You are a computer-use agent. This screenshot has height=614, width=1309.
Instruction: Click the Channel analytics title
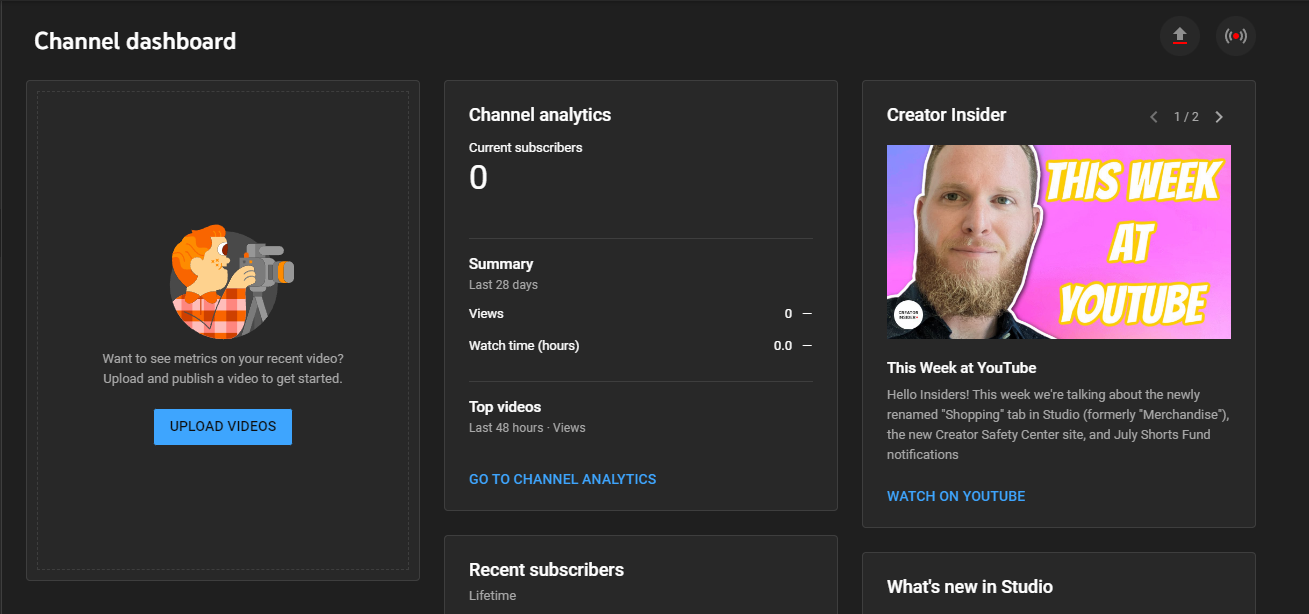tap(540, 115)
